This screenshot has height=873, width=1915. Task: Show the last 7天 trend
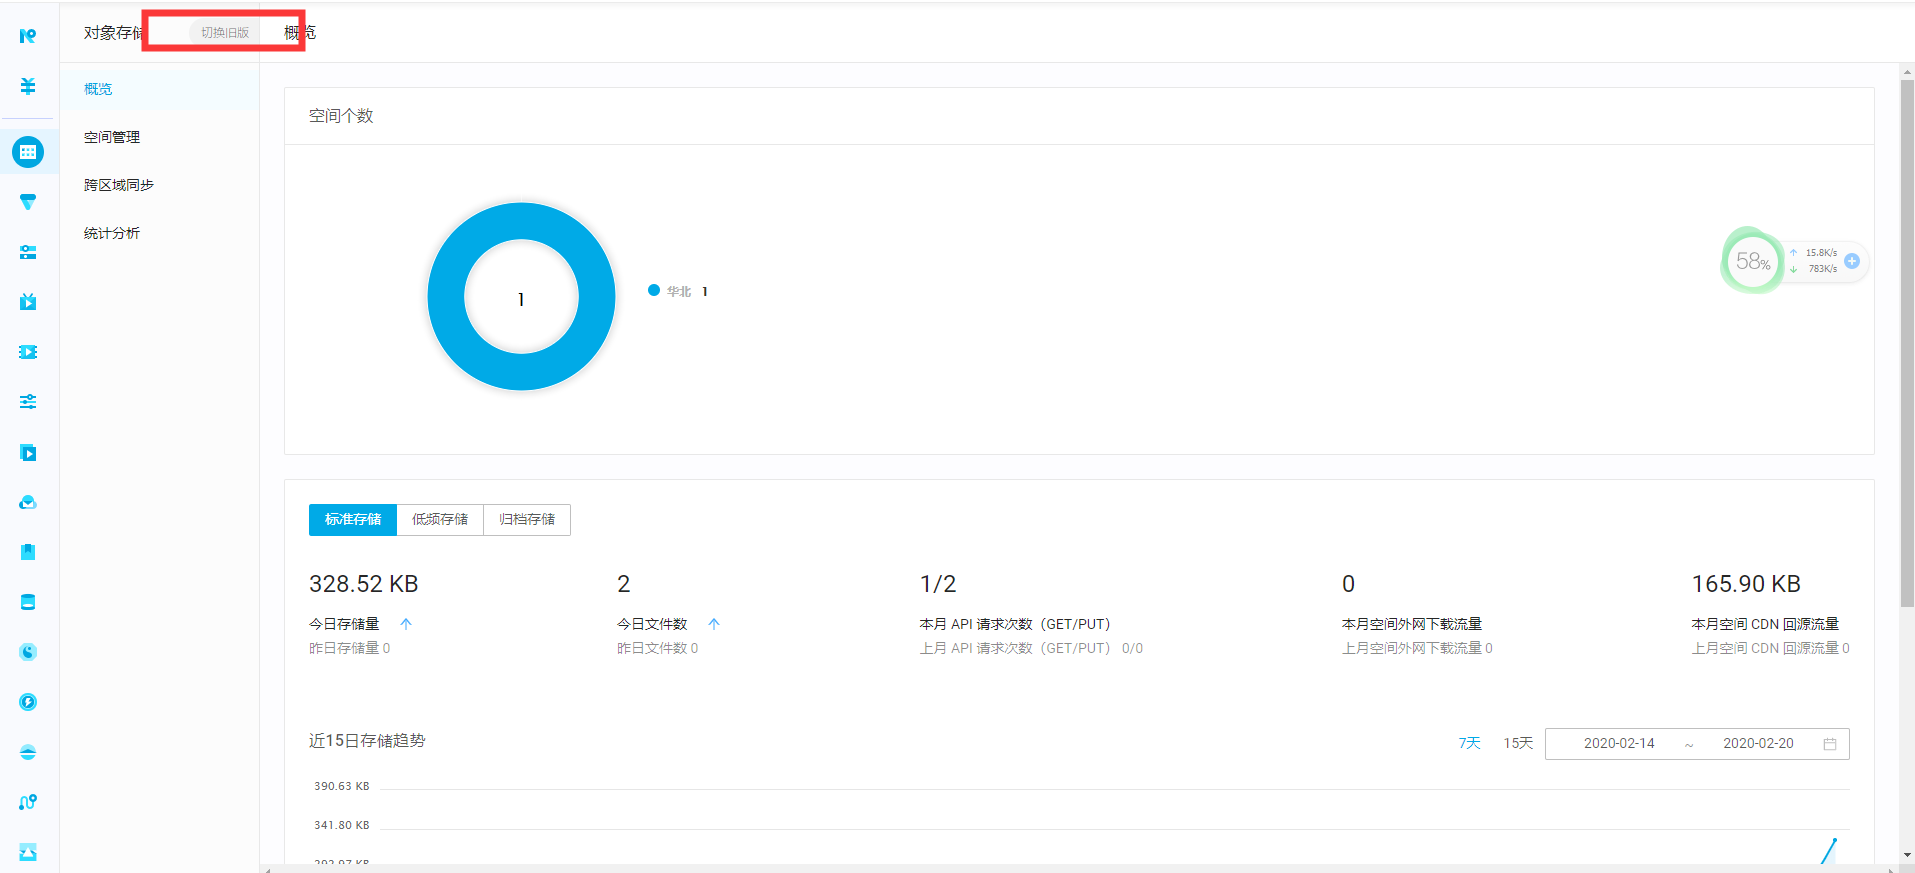(1469, 743)
